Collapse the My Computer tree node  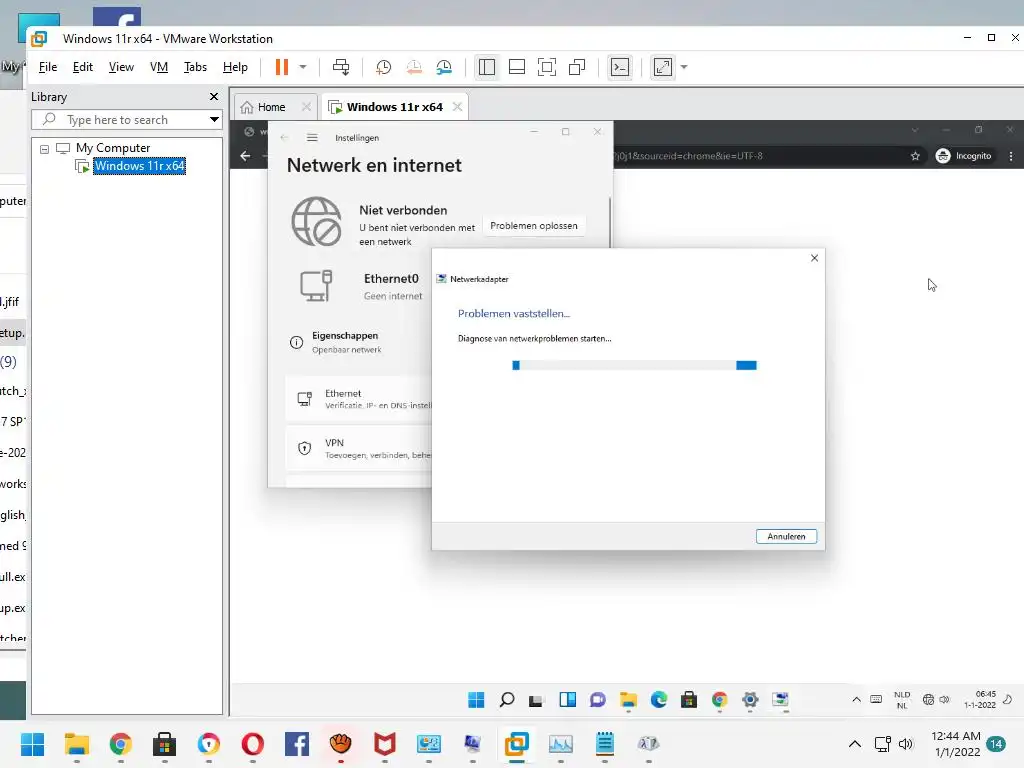pyautogui.click(x=44, y=149)
